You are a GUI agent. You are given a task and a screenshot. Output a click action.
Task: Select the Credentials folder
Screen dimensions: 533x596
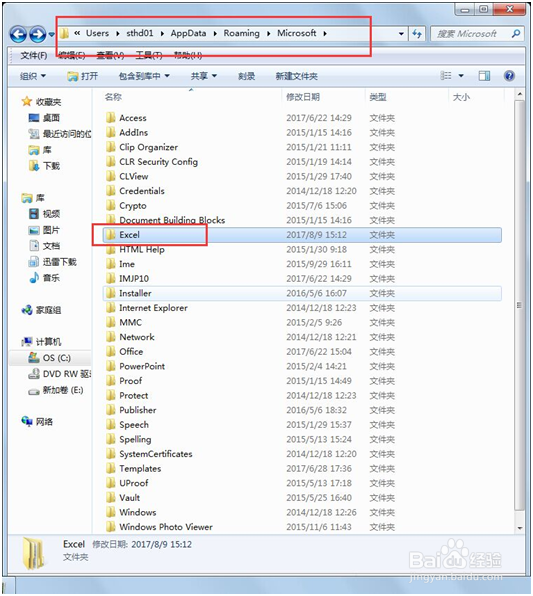[x=142, y=191]
